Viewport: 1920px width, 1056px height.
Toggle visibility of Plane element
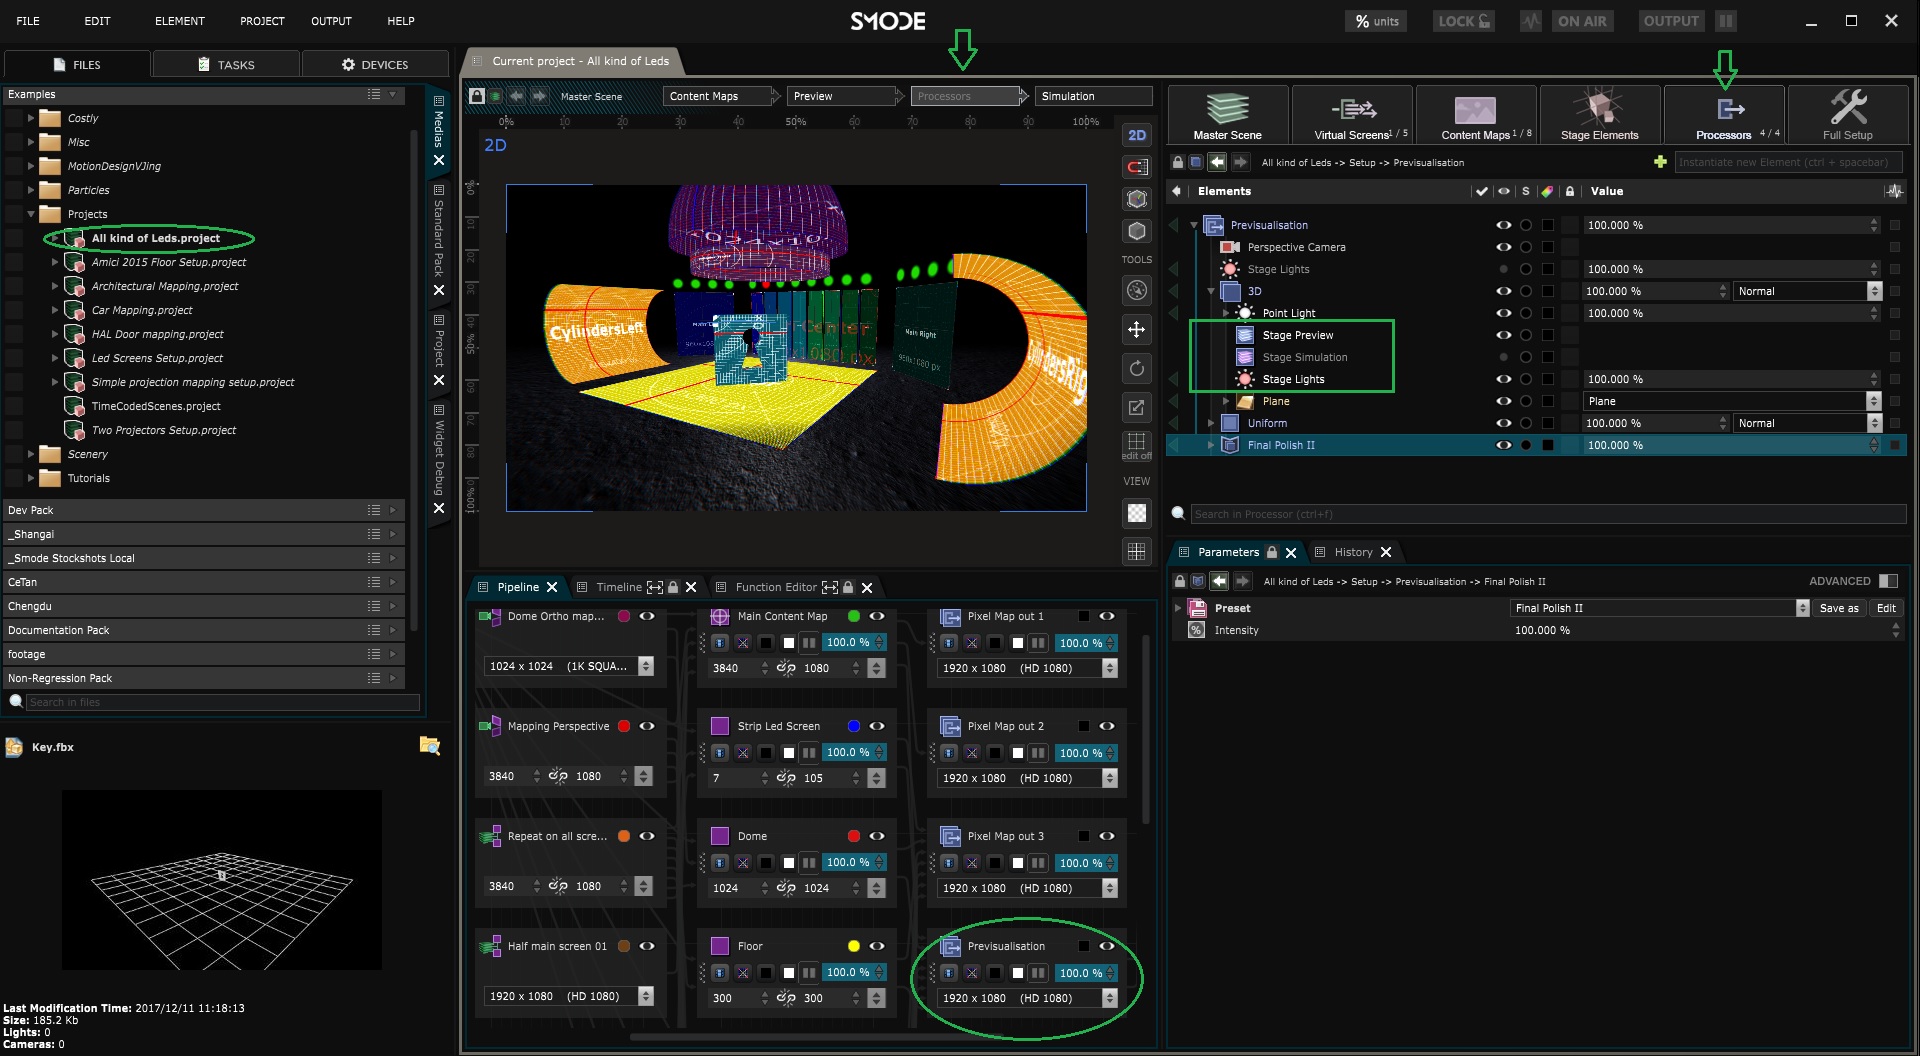point(1503,401)
